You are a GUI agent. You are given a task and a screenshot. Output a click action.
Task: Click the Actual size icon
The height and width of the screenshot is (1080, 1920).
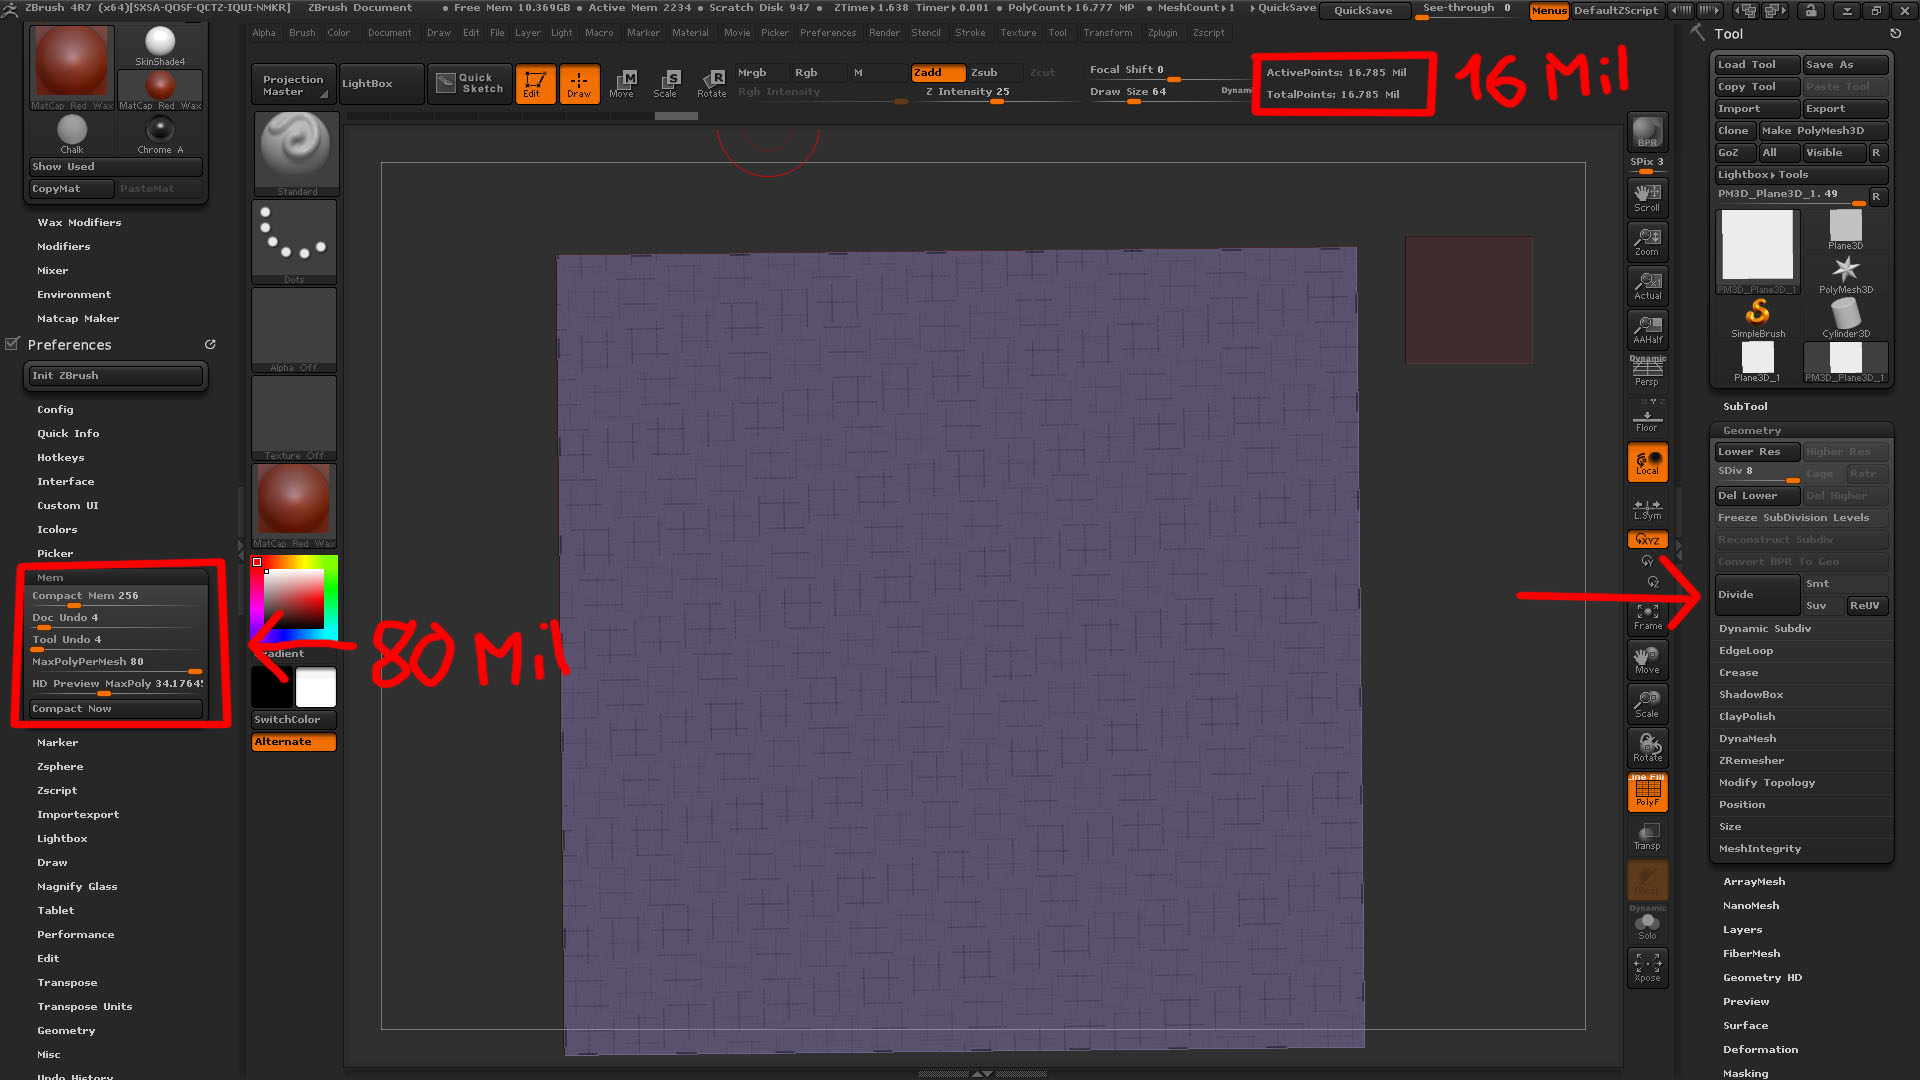(x=1647, y=285)
